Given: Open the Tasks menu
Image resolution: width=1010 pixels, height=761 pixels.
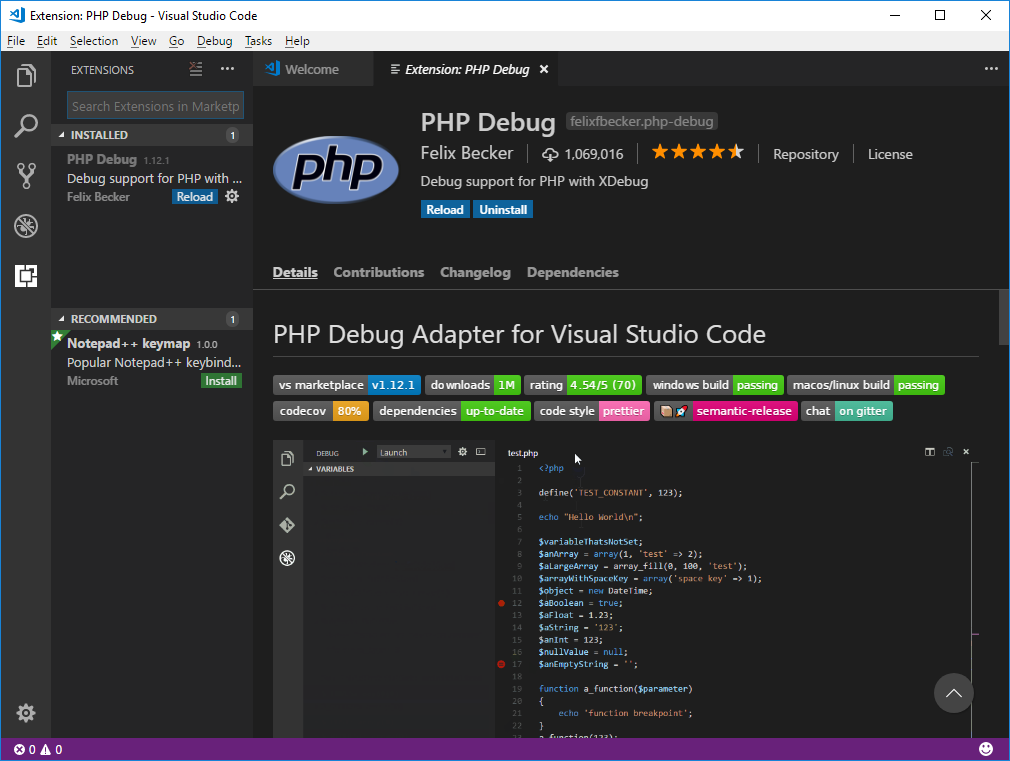Looking at the screenshot, I should point(258,41).
